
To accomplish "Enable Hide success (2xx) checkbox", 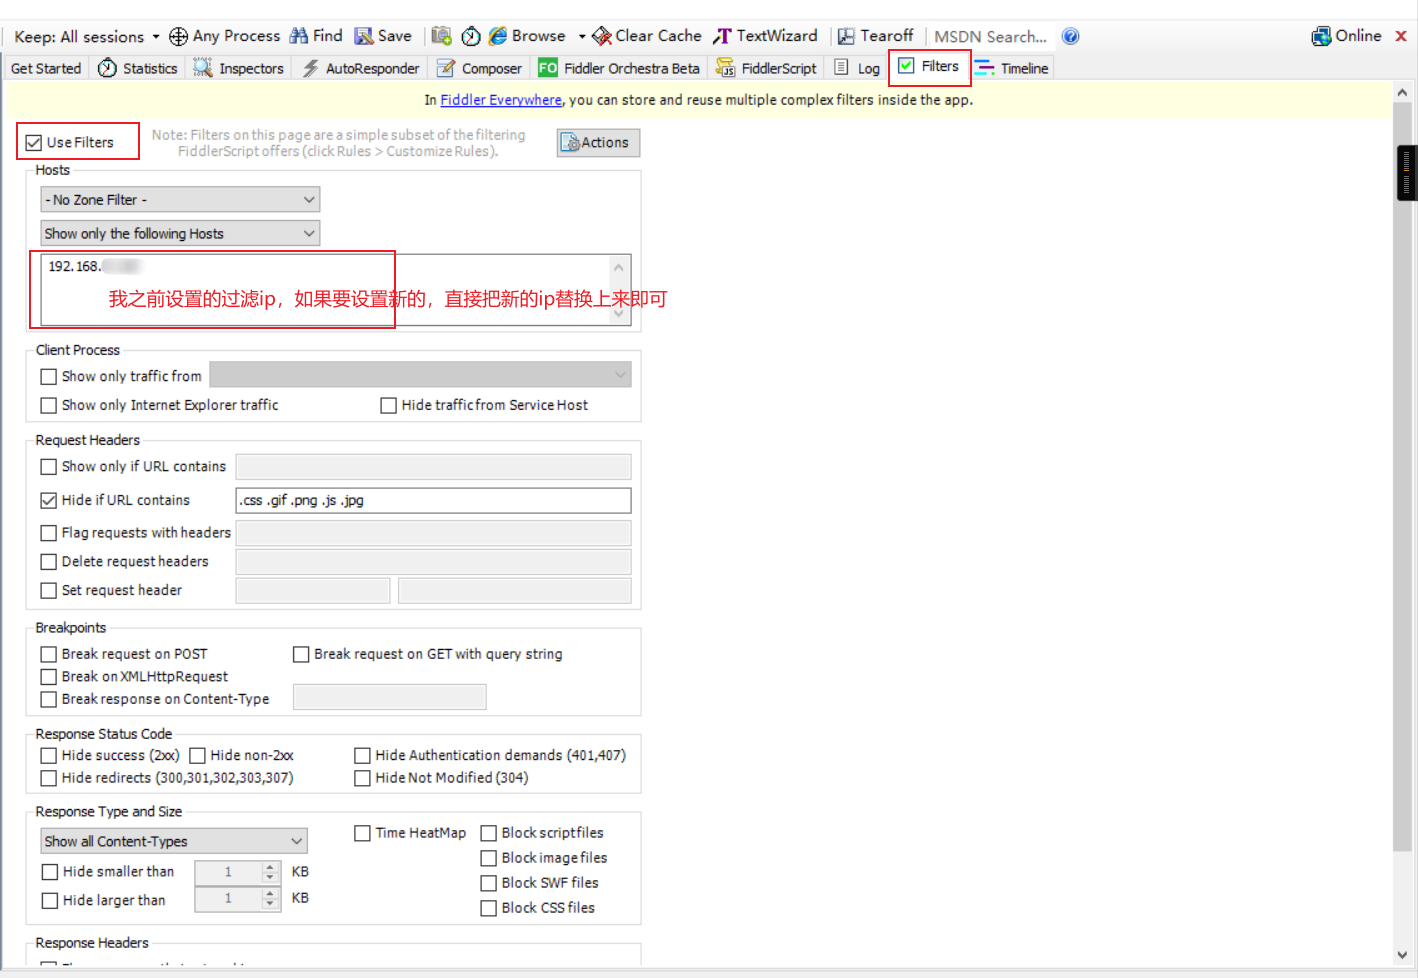I will 49,756.
